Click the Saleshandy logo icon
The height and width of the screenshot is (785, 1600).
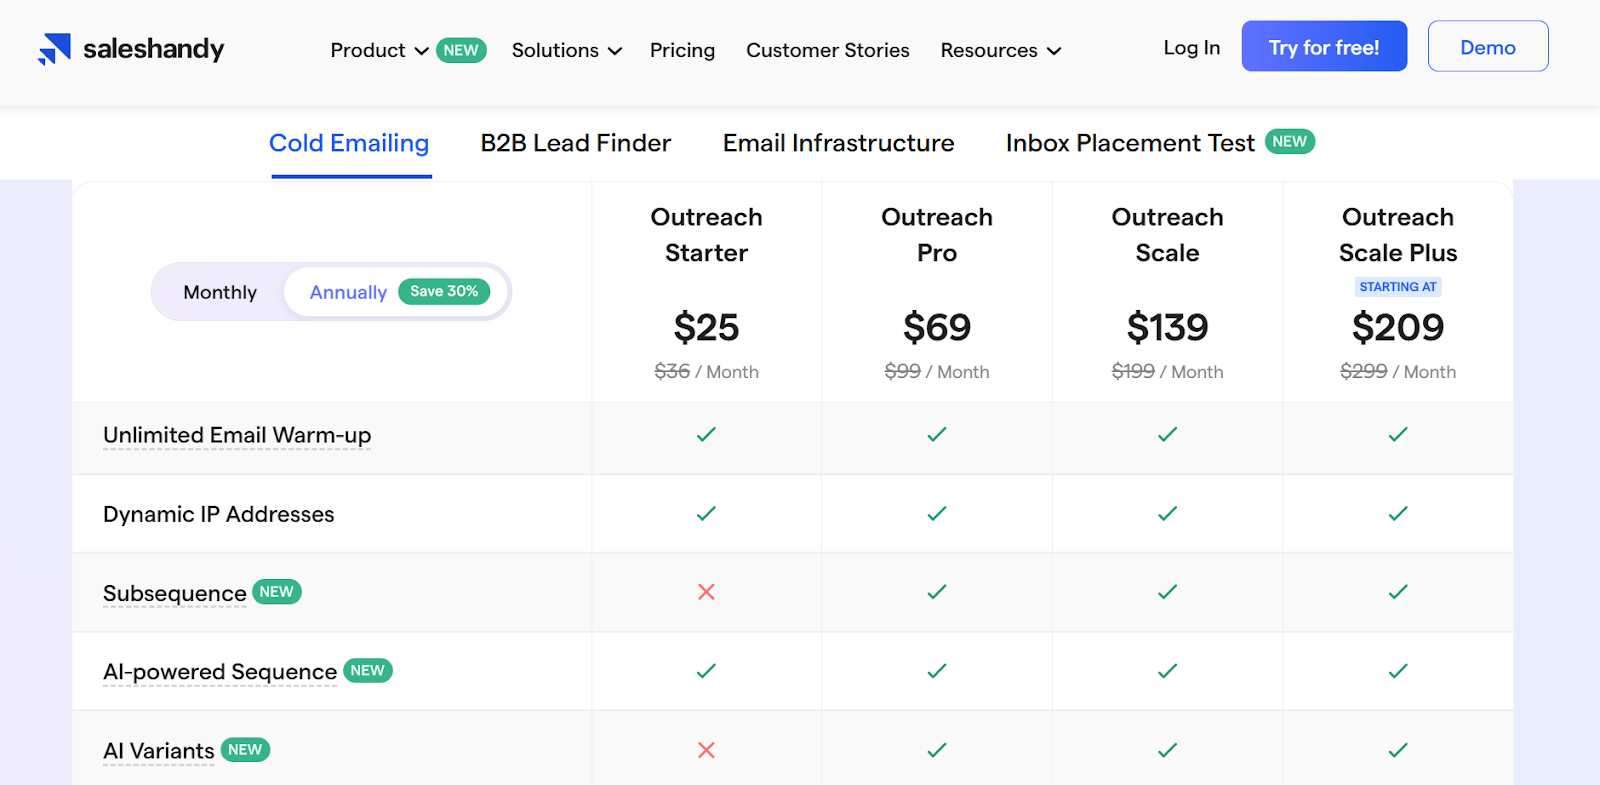[x=54, y=49]
